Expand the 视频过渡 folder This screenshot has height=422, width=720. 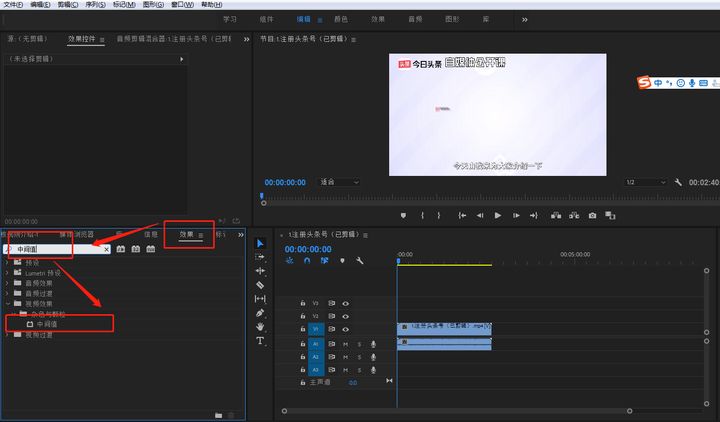tap(7, 335)
